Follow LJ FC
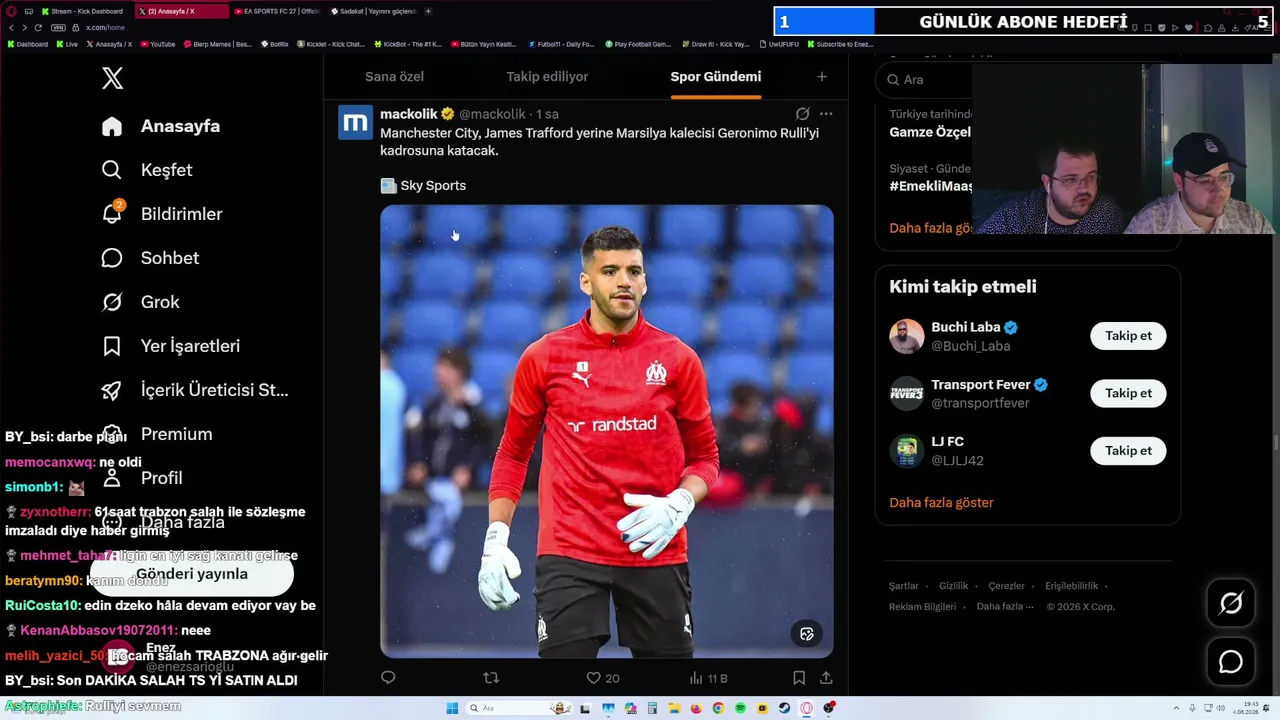 1128,451
